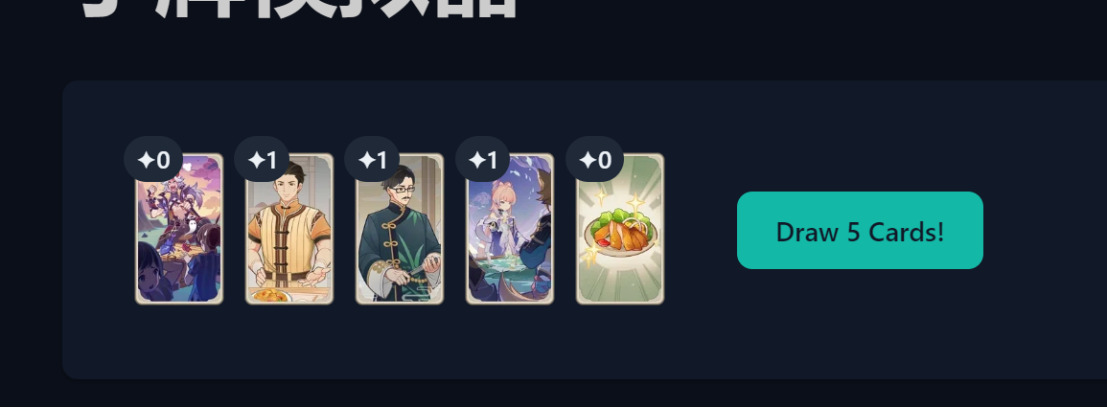This screenshot has height=408, width=1107.
Task: Click the ✦1 badge on pink-haired girl card
Action: [483, 160]
